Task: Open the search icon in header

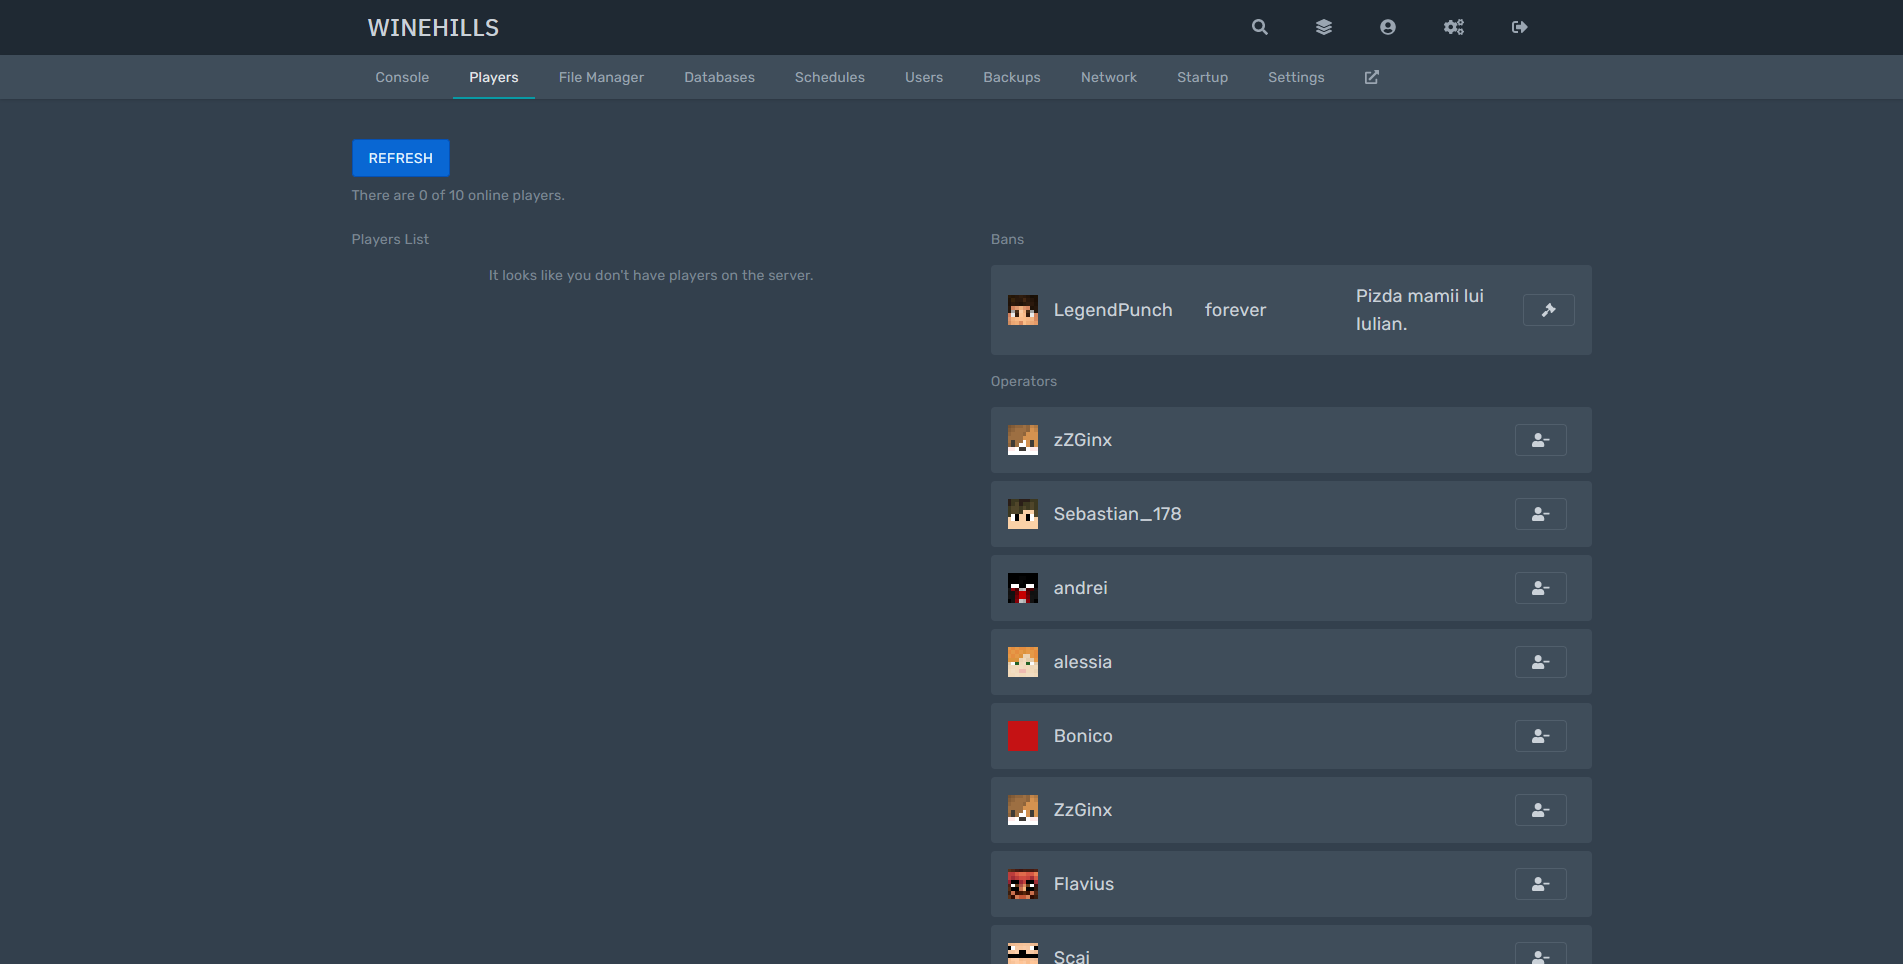Action: (1259, 27)
